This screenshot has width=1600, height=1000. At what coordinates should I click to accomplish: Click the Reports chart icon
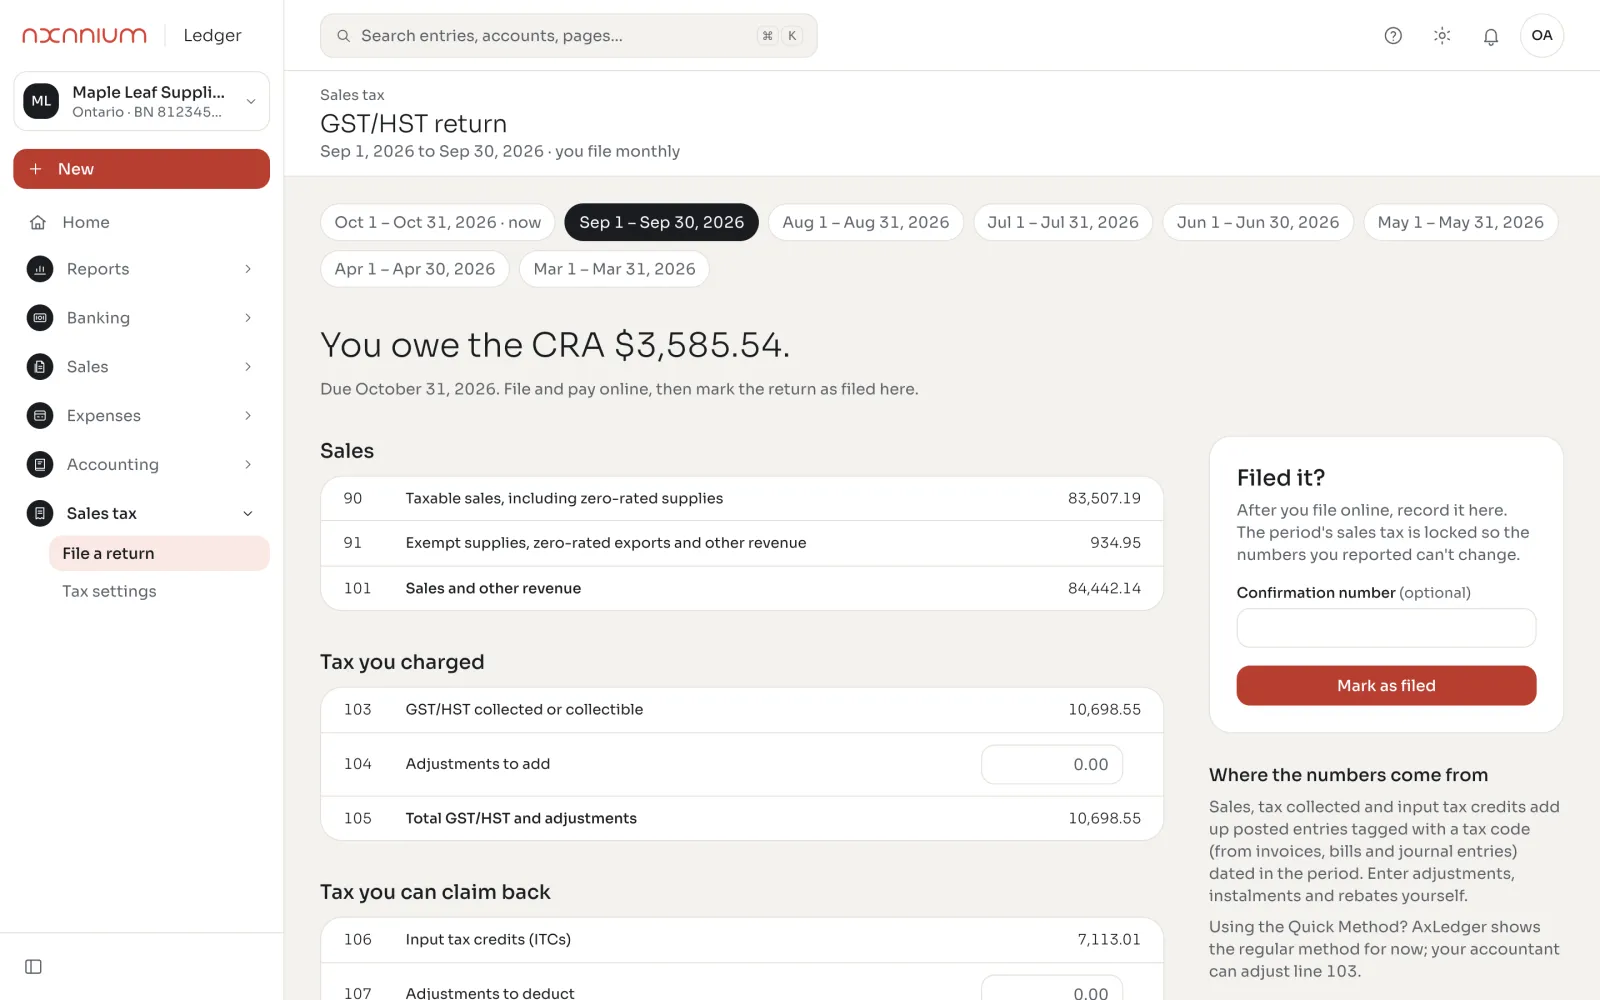40,269
